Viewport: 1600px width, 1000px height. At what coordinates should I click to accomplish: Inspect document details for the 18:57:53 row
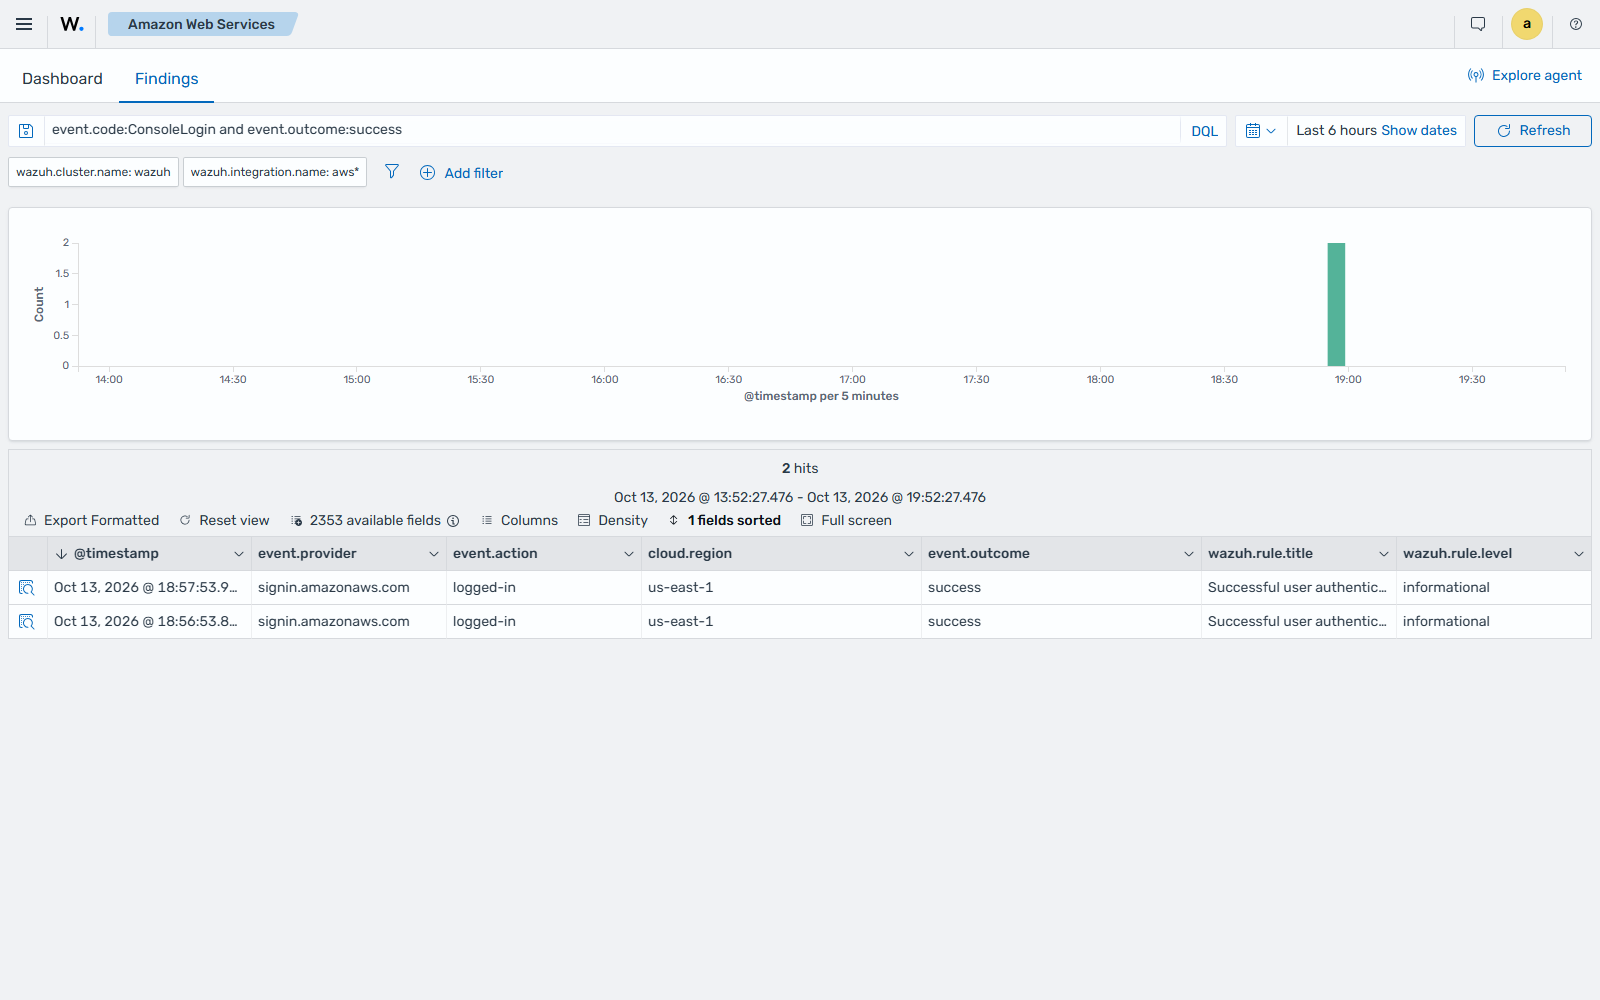[27, 588]
